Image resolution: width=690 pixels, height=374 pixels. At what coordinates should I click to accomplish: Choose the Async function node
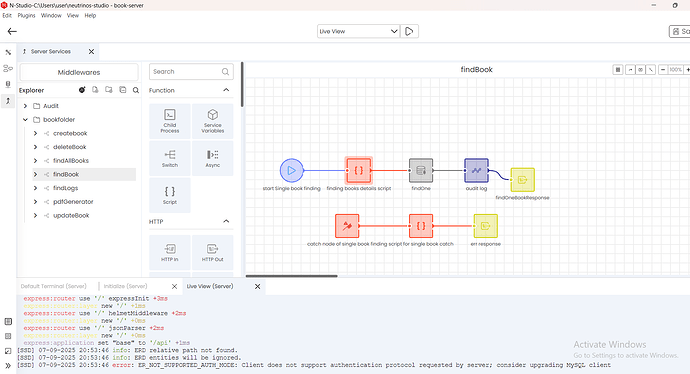(213, 158)
